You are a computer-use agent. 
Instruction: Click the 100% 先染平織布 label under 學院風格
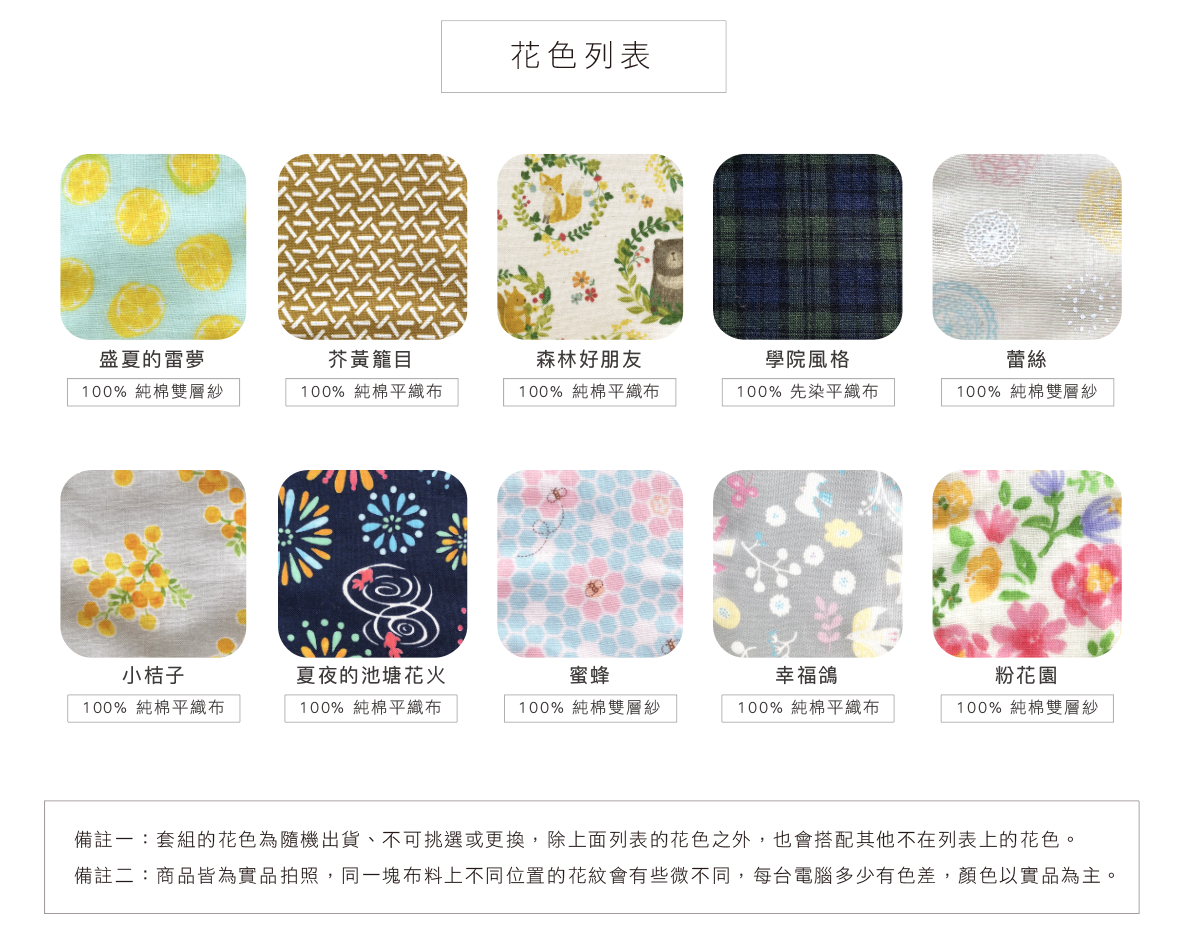(x=808, y=392)
